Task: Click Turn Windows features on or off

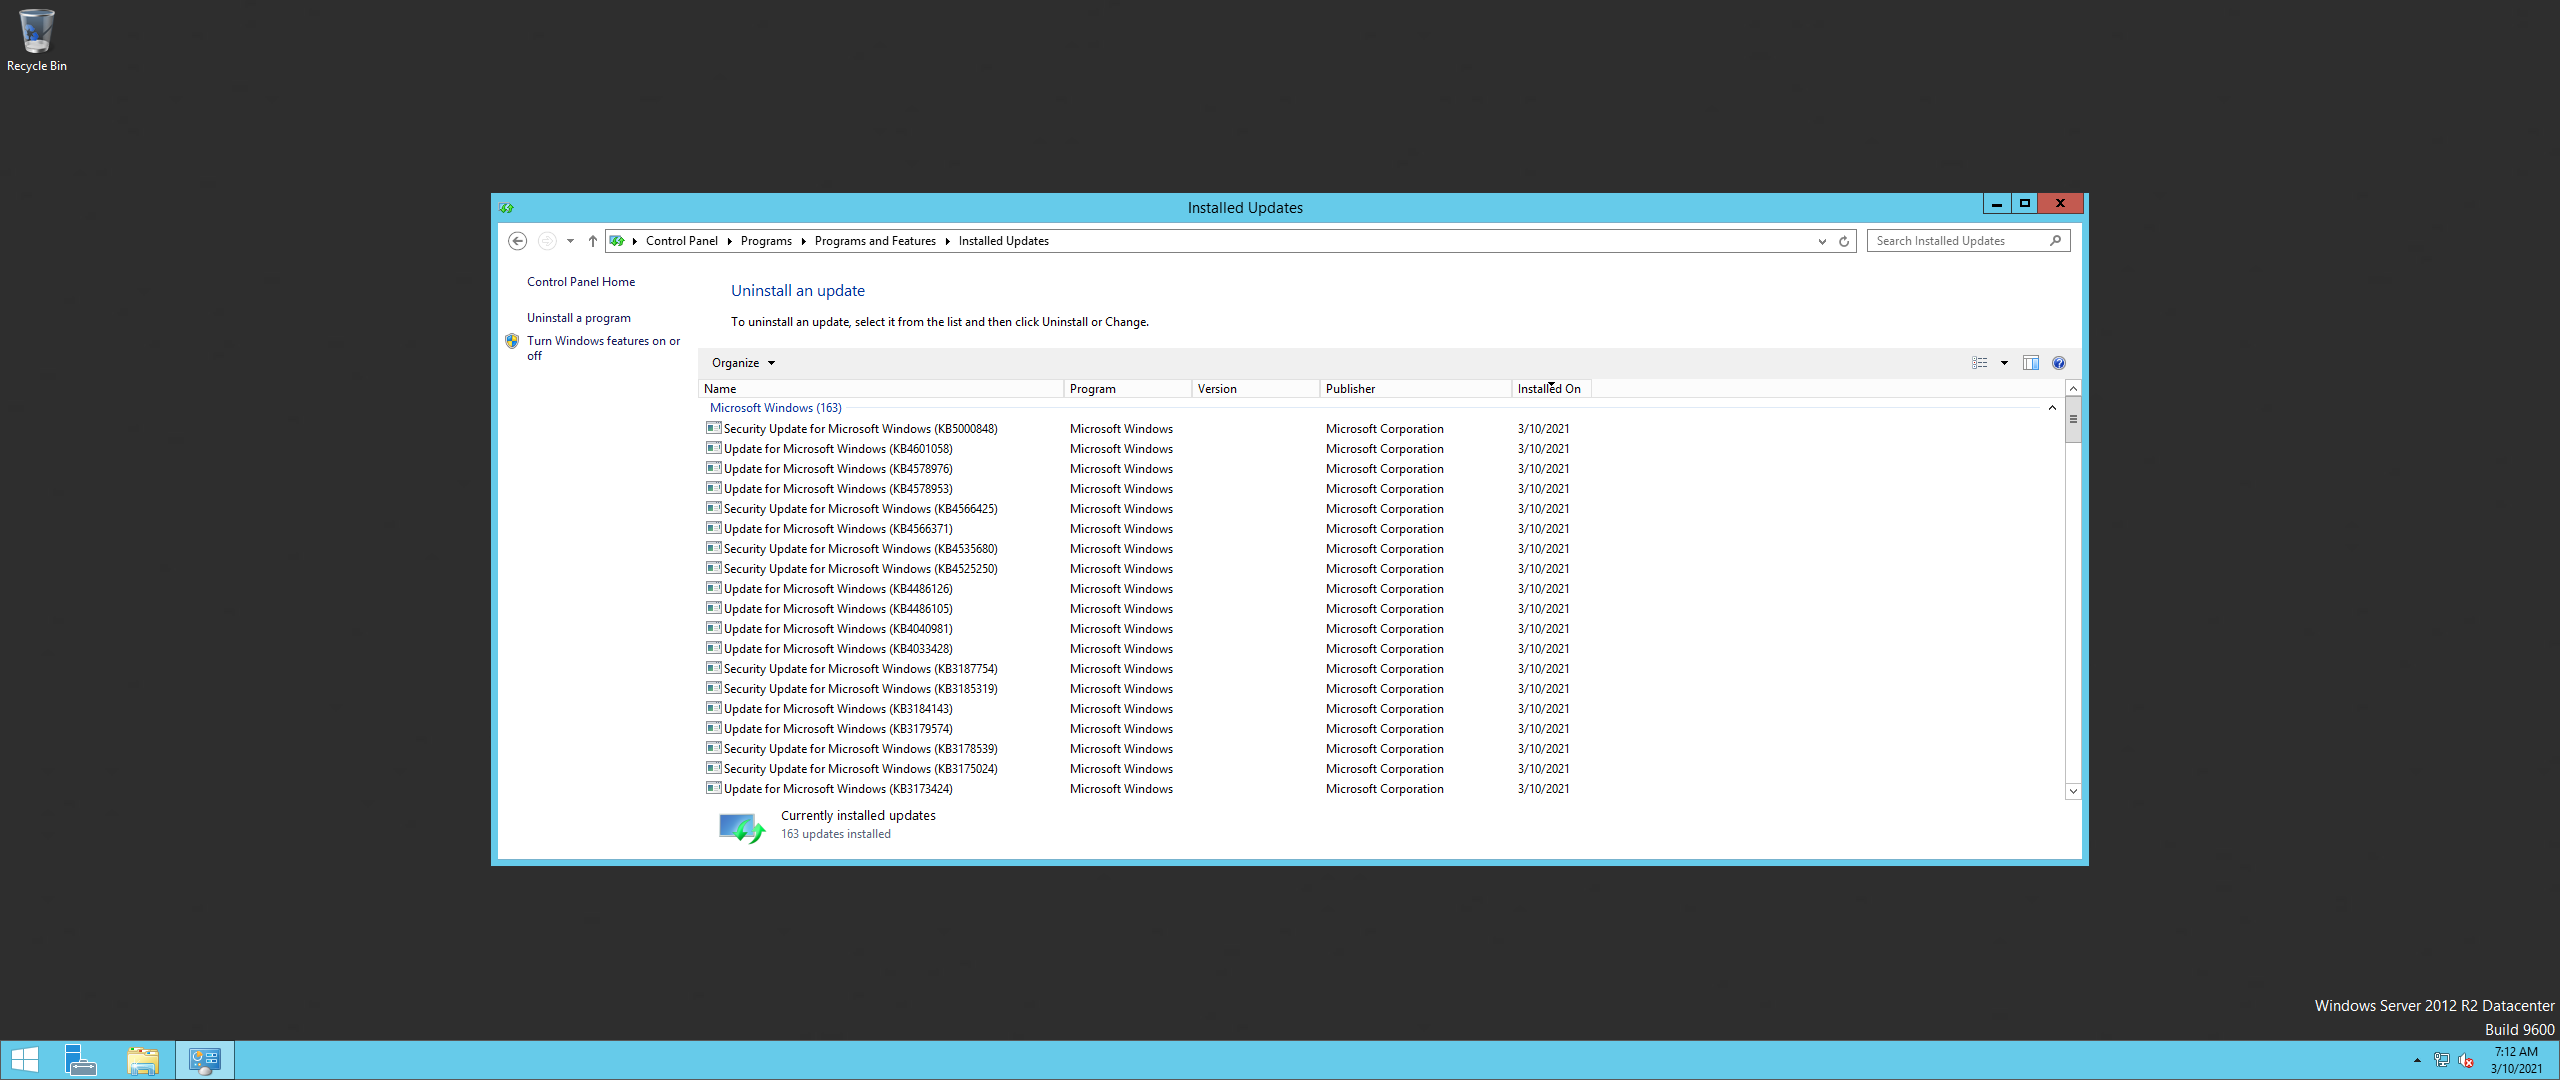Action: pos(603,348)
